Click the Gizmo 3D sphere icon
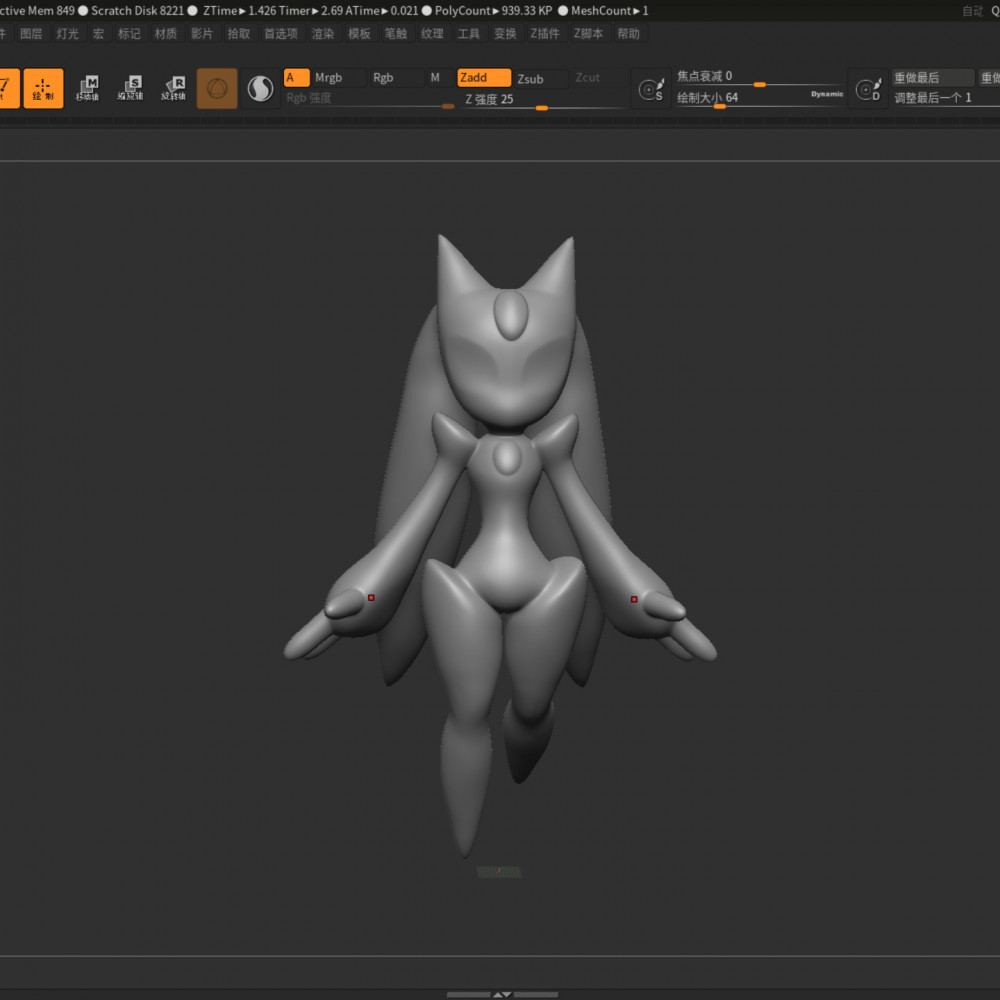This screenshot has height=1000, width=1000. 217,88
